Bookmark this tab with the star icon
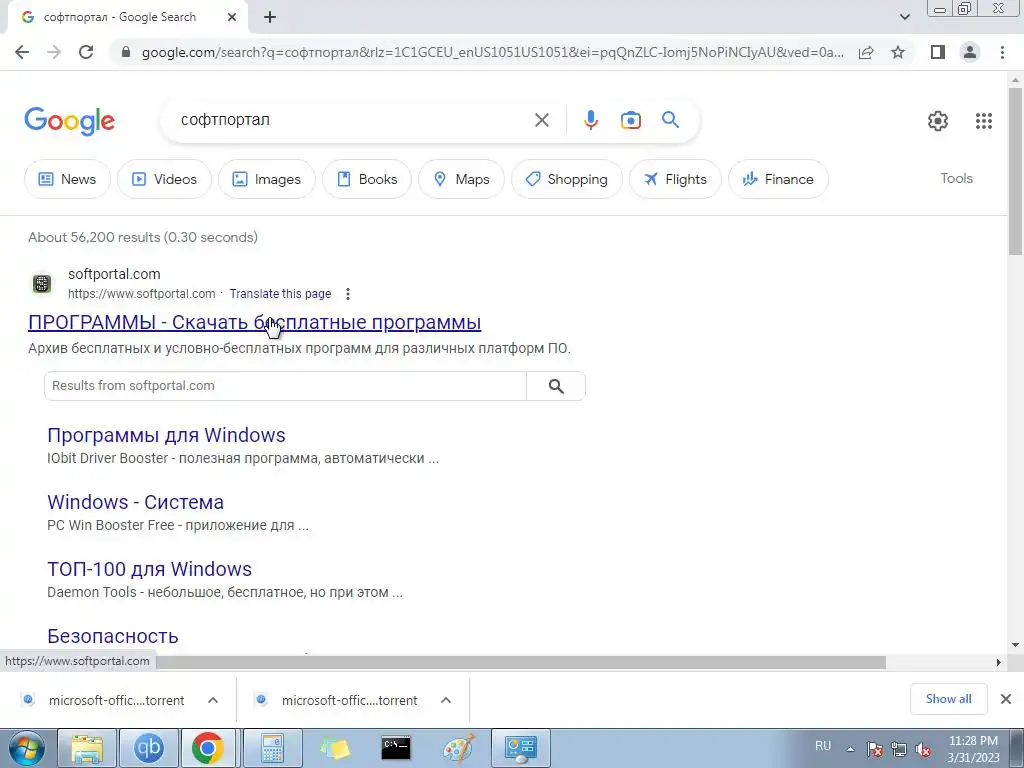1024x768 pixels. [x=898, y=52]
